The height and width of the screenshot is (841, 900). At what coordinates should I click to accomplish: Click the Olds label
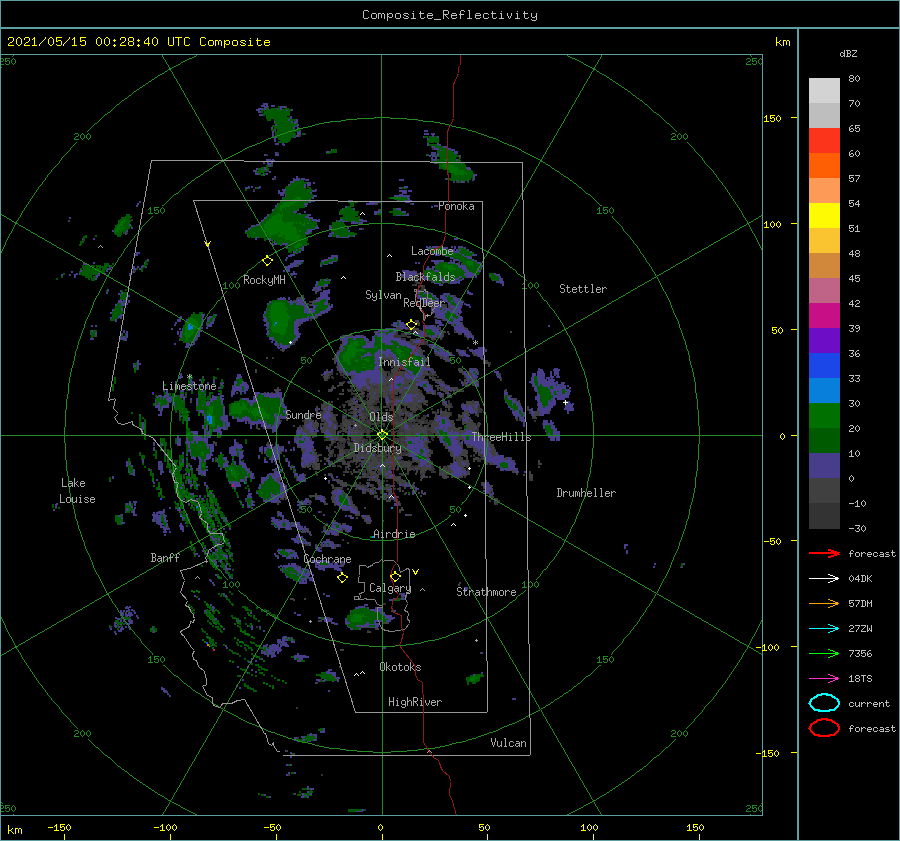pyautogui.click(x=381, y=417)
